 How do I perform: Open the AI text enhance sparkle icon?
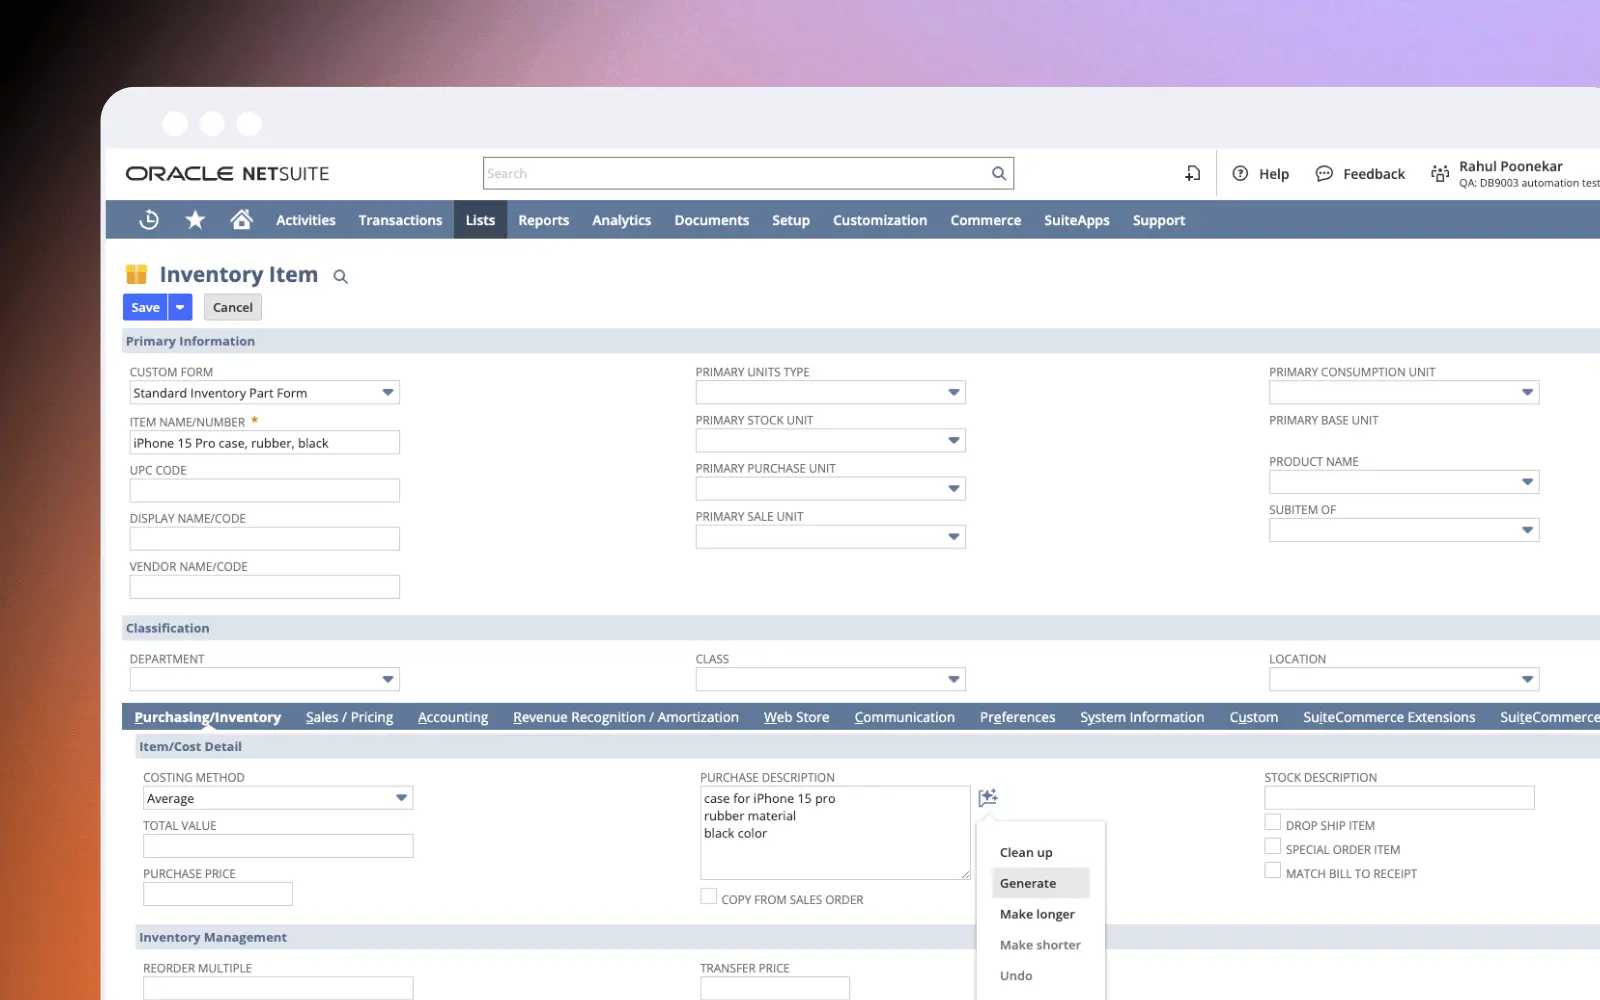coord(988,797)
